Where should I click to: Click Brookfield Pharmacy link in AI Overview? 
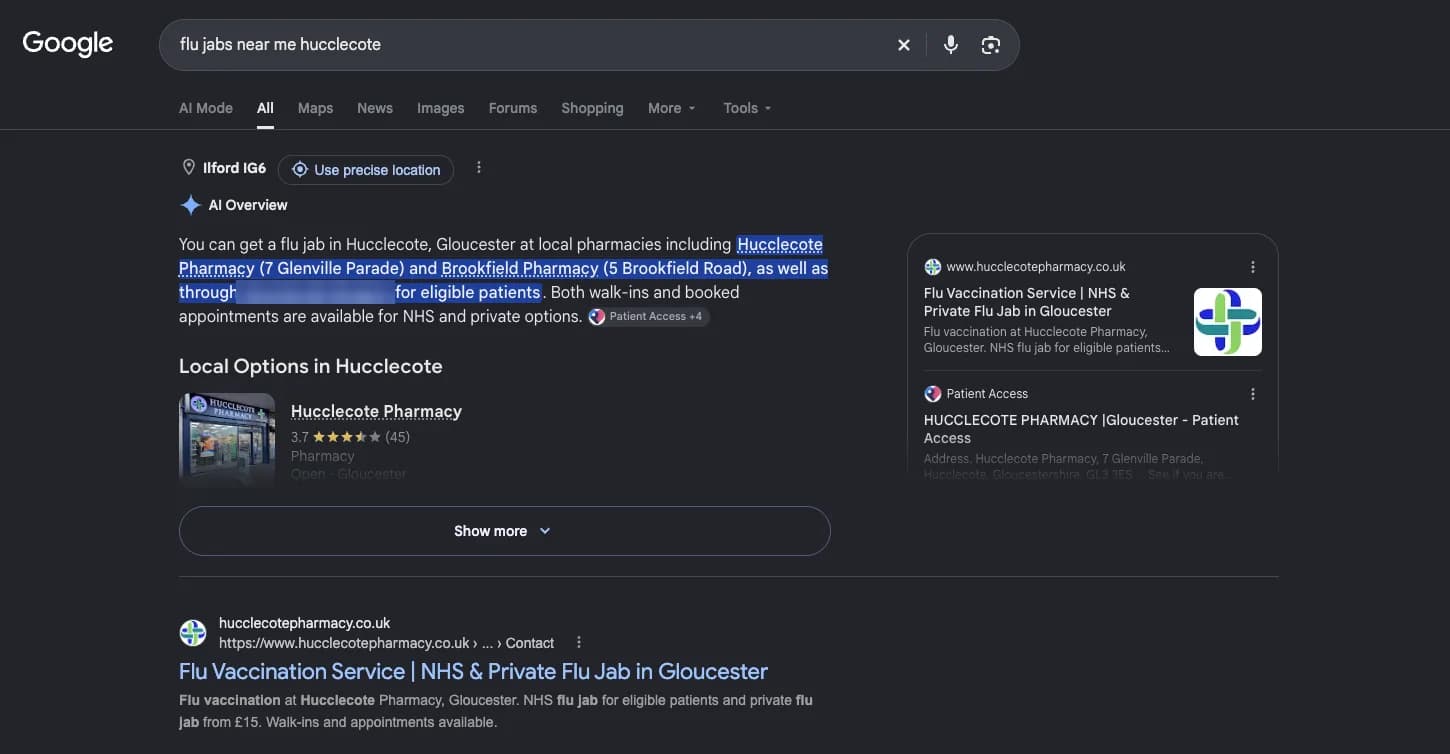click(x=520, y=268)
